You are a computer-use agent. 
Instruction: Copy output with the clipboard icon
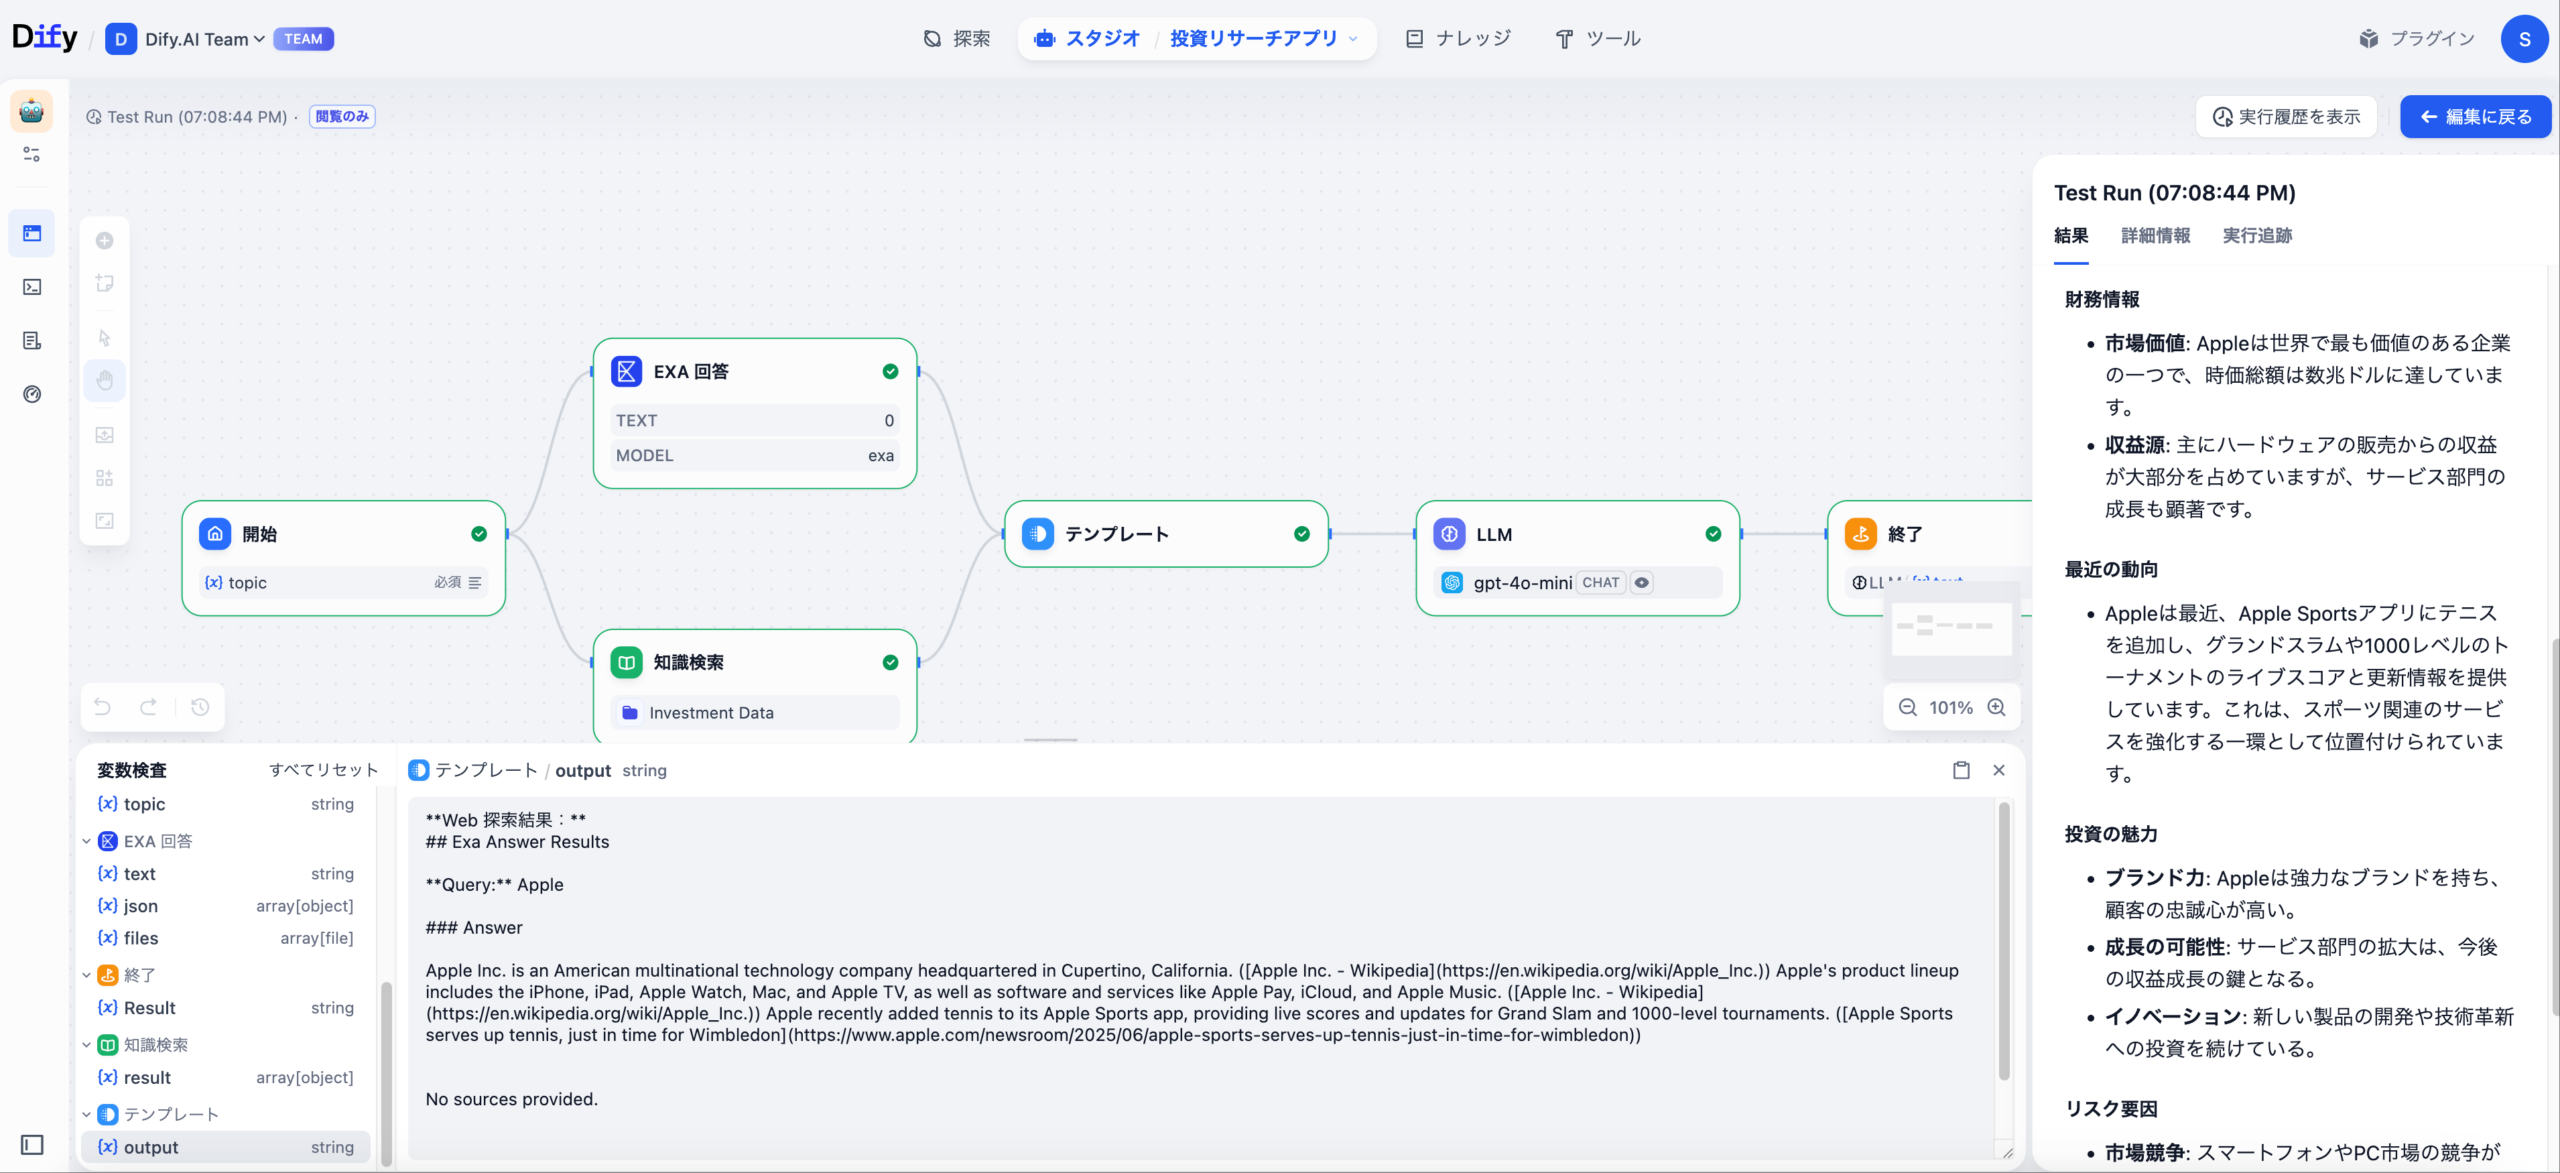pyautogui.click(x=1961, y=770)
